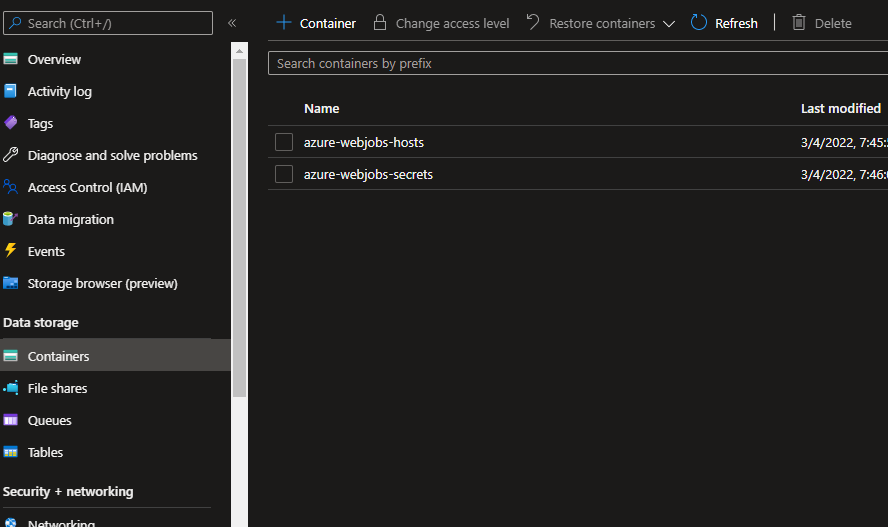The width and height of the screenshot is (888, 527).
Task: Click the Activity log icon
Action: 10,91
